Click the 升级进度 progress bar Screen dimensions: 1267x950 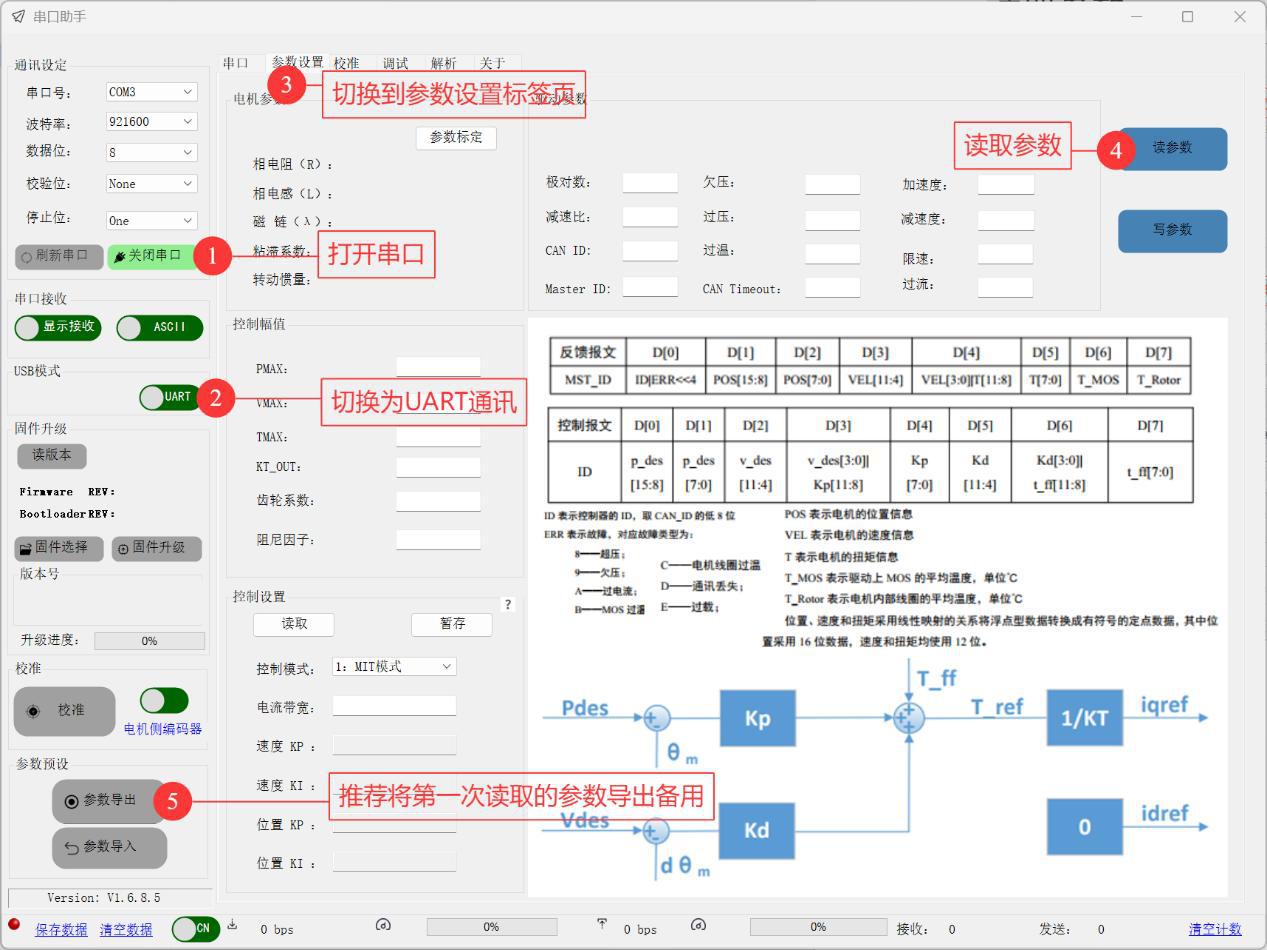pyautogui.click(x=149, y=641)
